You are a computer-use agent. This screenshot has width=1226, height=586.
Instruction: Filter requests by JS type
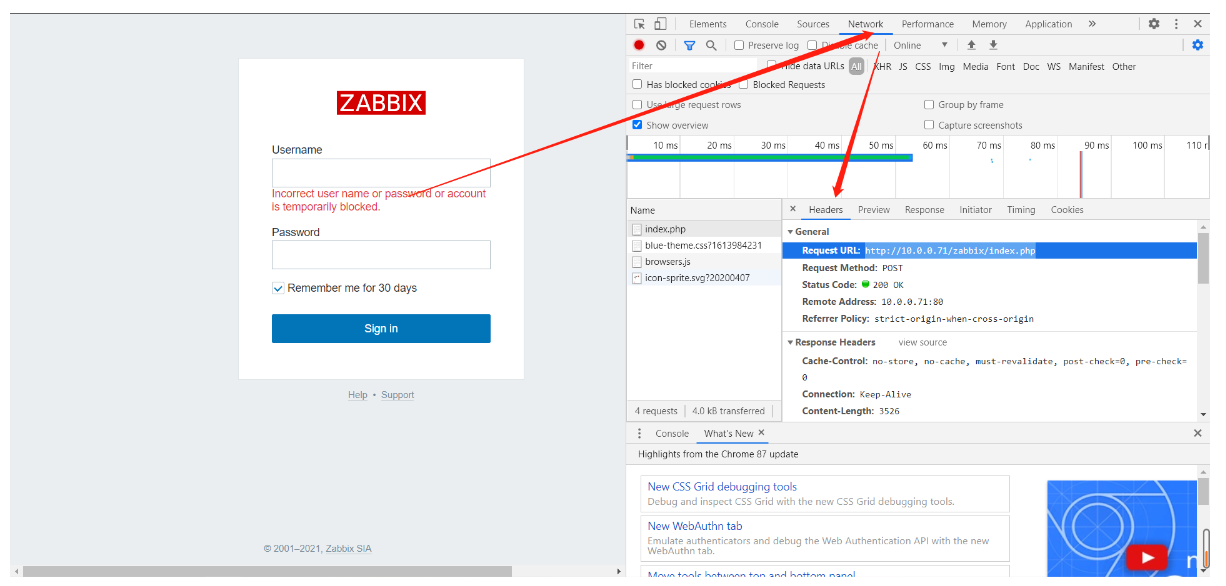point(903,66)
